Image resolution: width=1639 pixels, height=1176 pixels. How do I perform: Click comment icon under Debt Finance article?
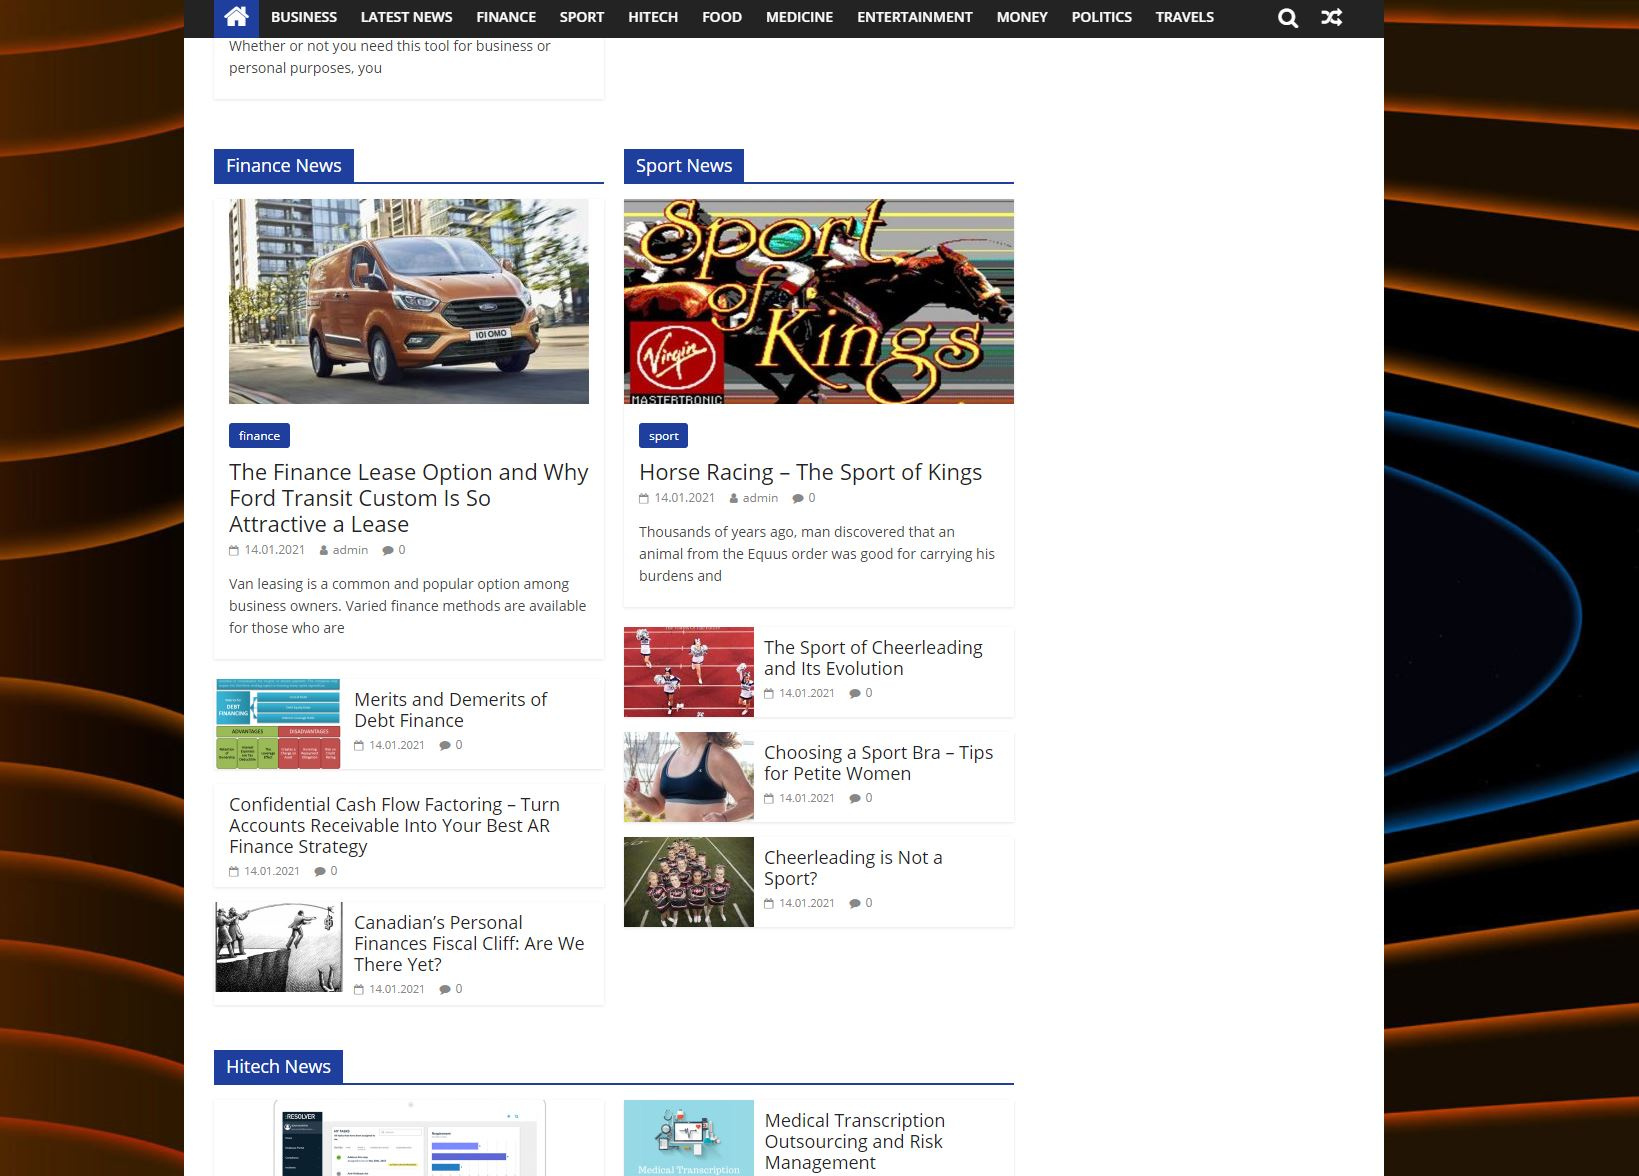pyautogui.click(x=445, y=745)
